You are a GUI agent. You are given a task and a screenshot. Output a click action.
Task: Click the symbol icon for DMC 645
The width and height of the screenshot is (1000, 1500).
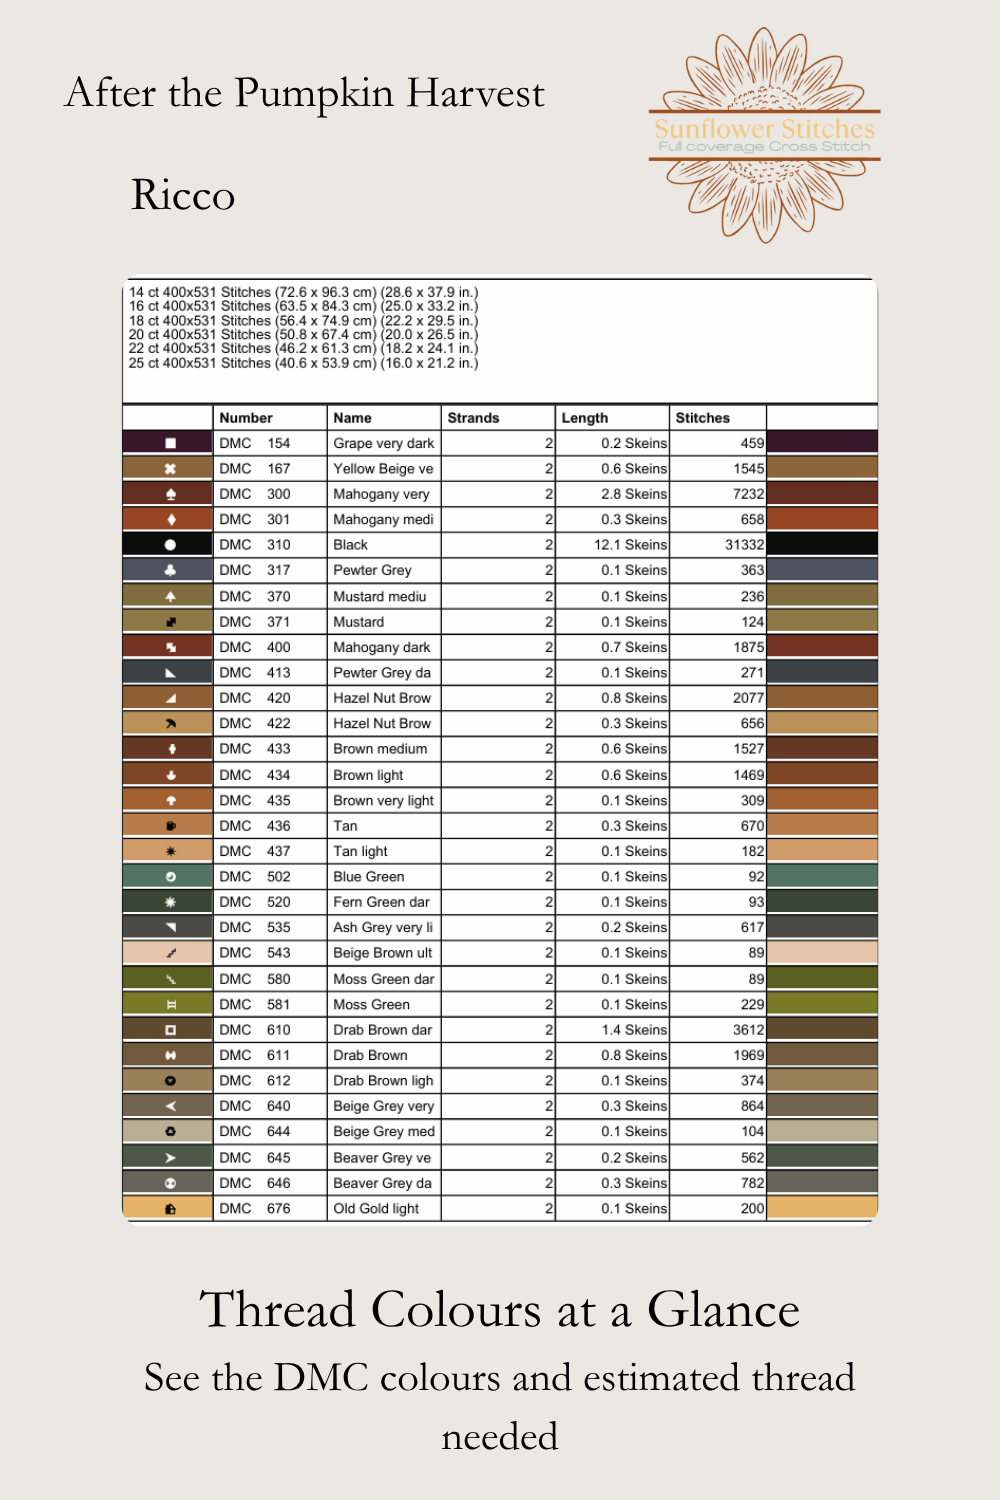(x=170, y=1157)
